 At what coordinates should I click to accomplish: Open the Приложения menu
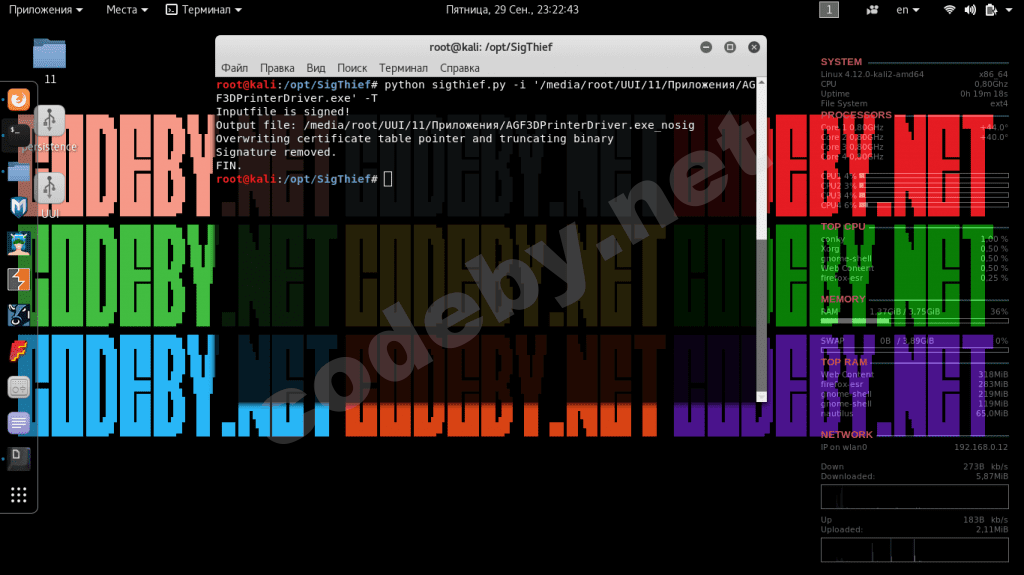click(46, 10)
